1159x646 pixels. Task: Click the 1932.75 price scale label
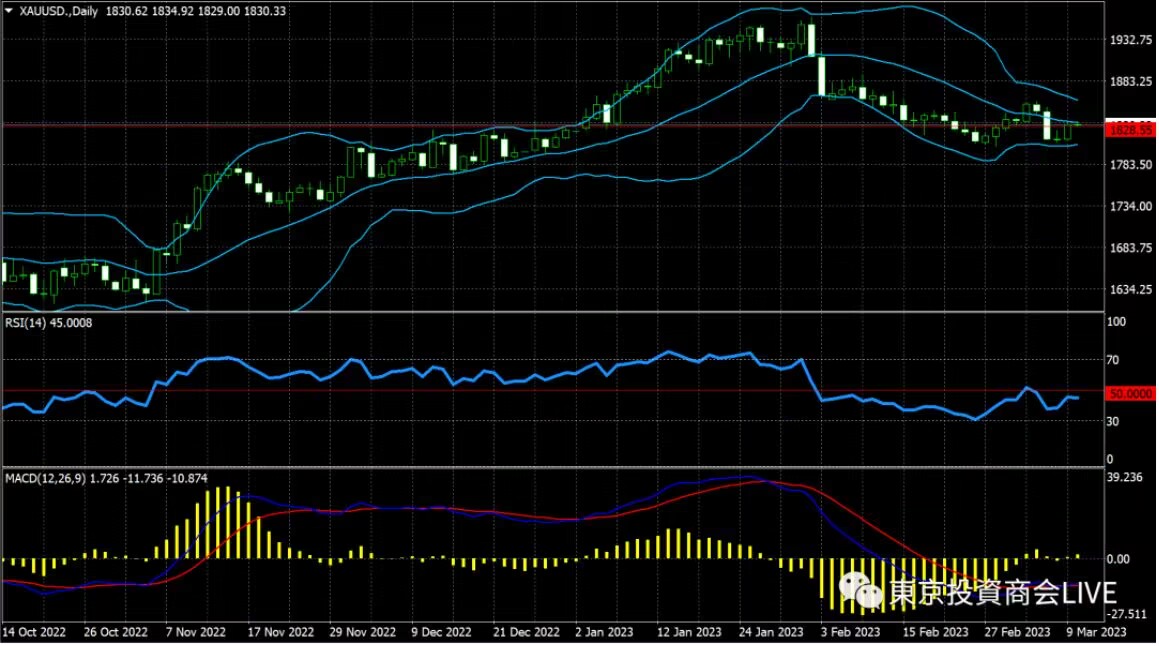[1131, 40]
